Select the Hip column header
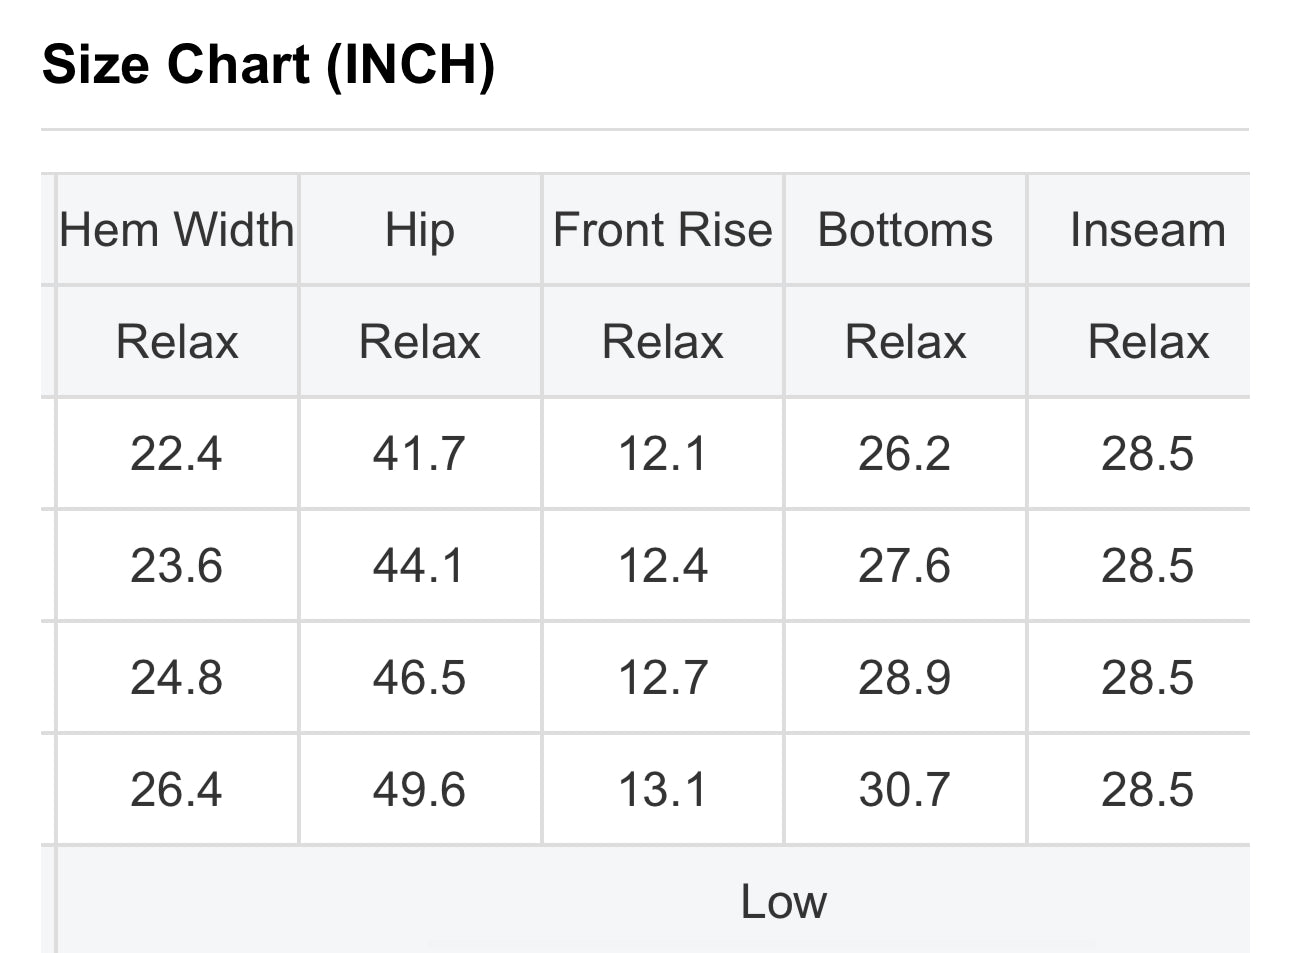This screenshot has height=953, width=1290. tap(420, 230)
